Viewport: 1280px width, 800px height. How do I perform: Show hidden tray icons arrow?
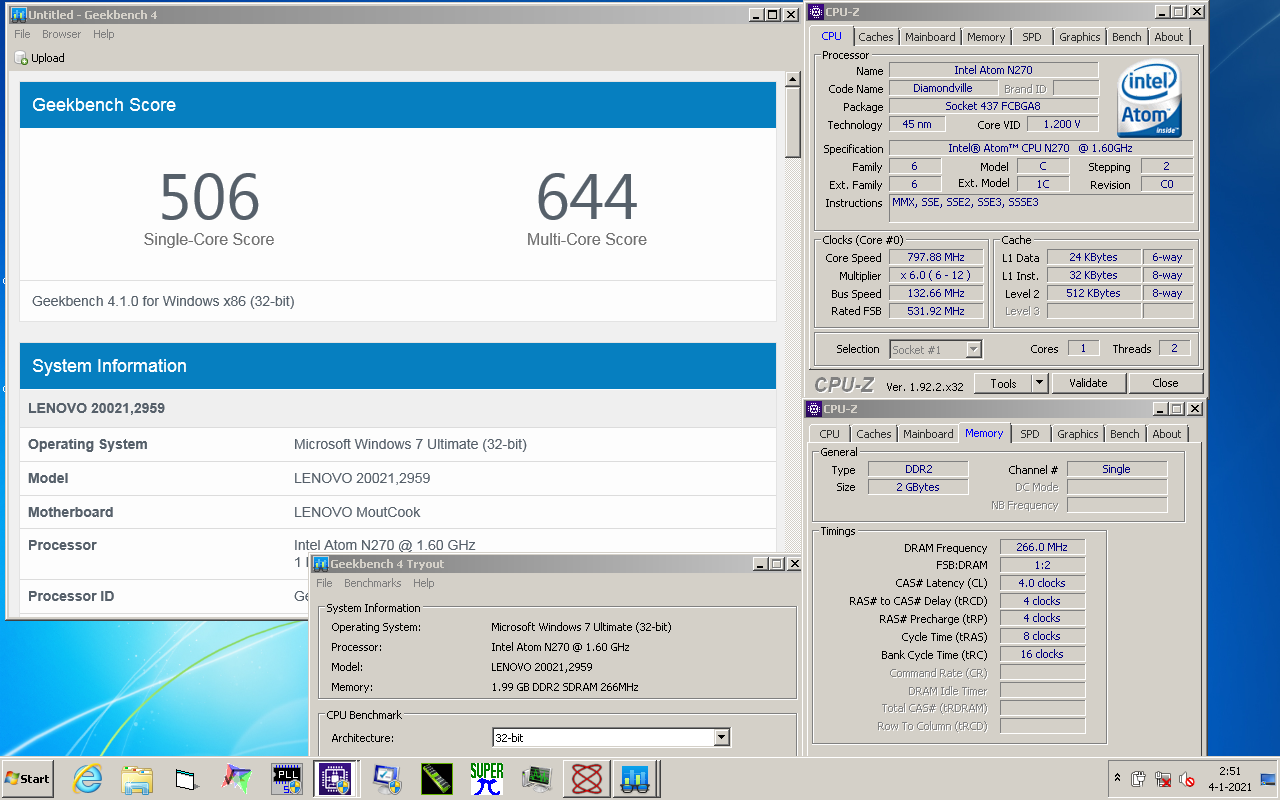(1116, 778)
